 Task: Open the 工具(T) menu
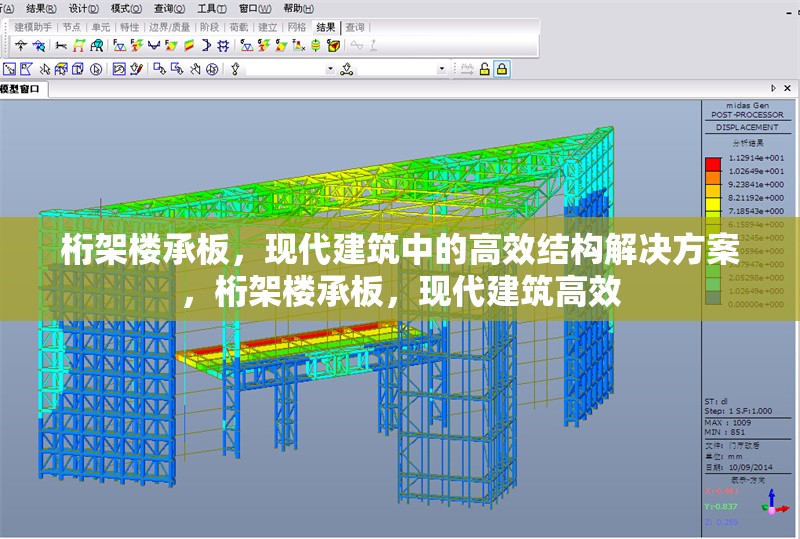[x=212, y=9]
